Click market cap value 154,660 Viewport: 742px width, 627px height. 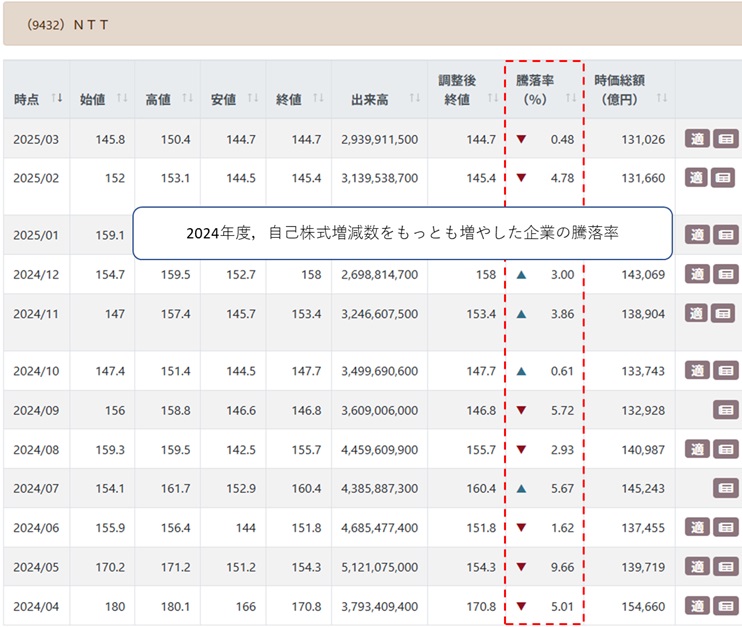tap(643, 606)
